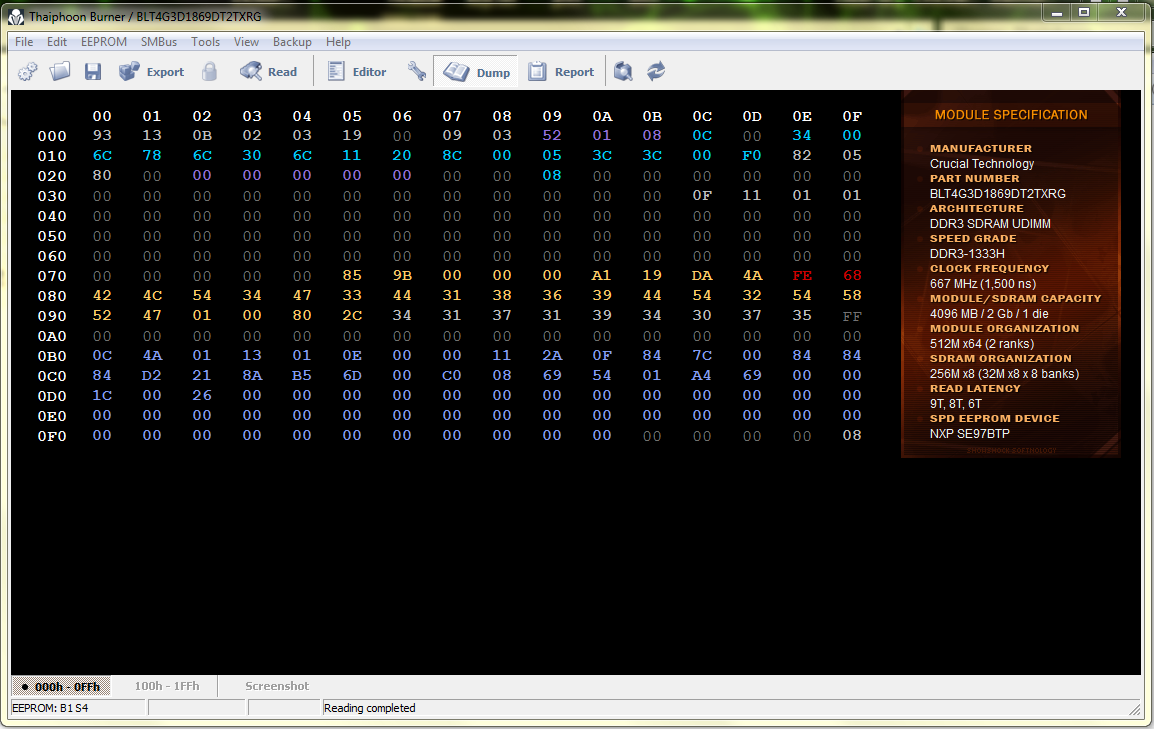Select red byte FE in row 070

click(802, 276)
